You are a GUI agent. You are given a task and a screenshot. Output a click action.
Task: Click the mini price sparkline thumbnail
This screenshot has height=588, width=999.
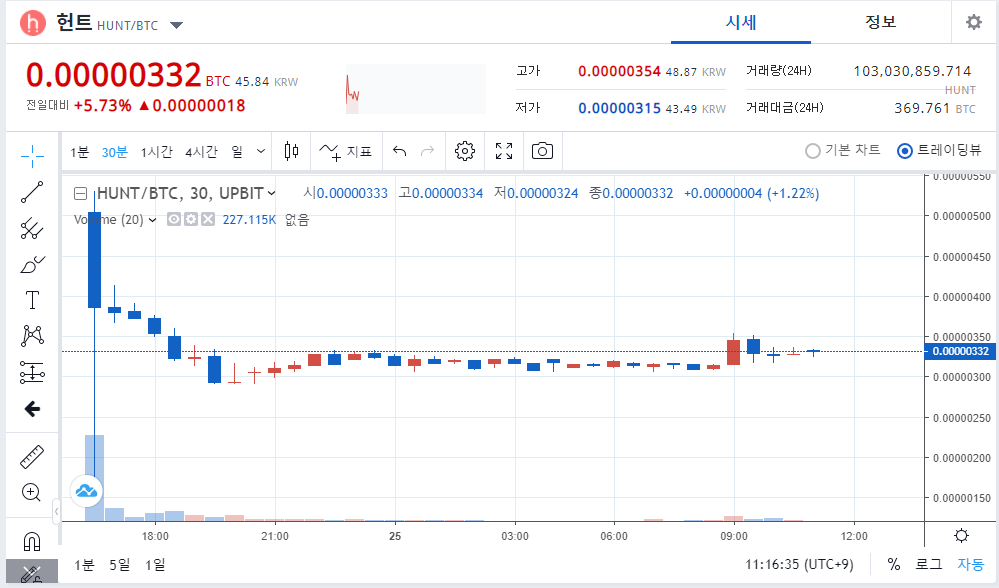[415, 89]
